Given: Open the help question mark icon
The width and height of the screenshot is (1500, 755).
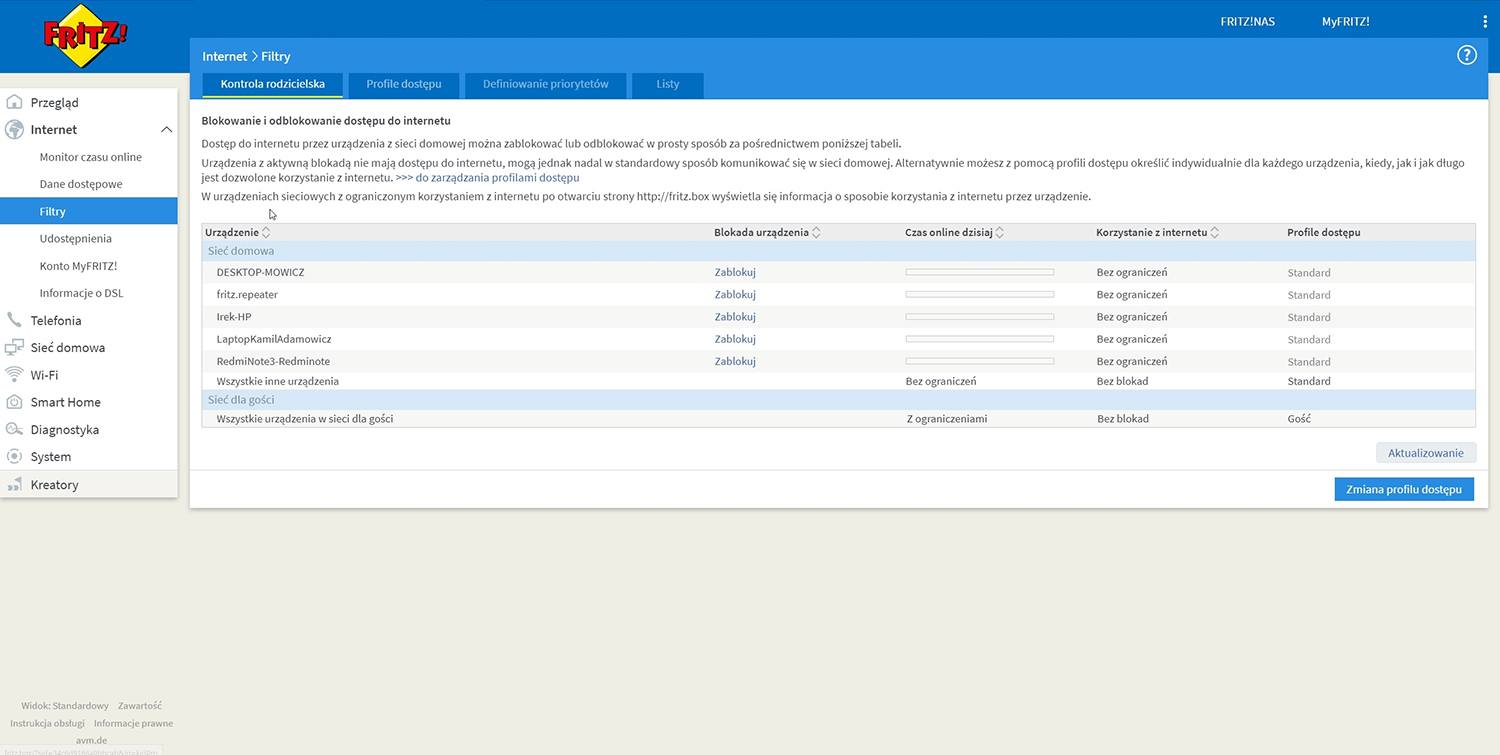Looking at the screenshot, I should 1466,56.
